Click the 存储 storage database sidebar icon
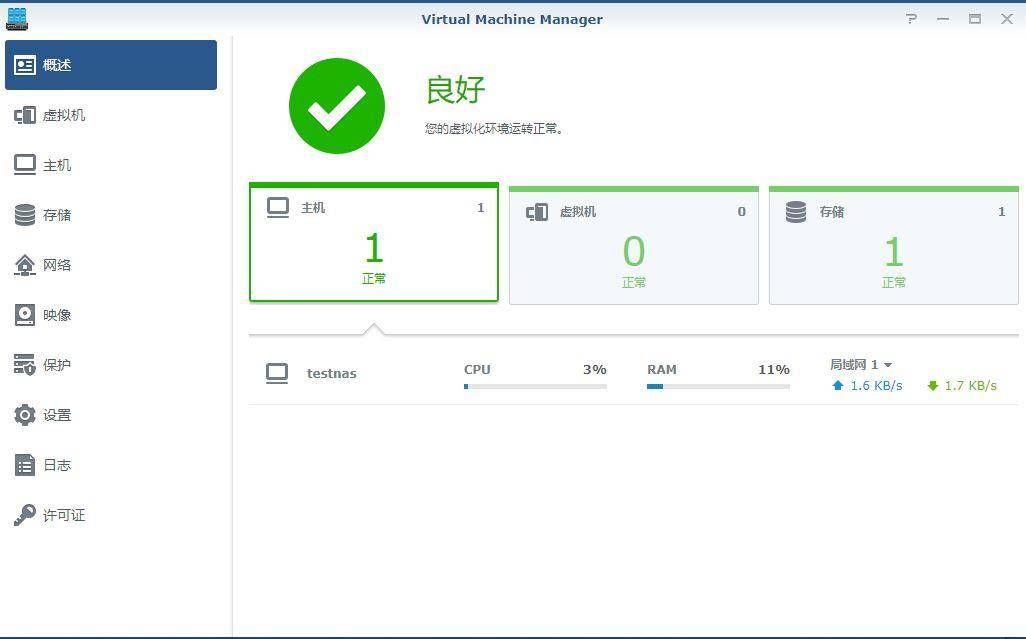The height and width of the screenshot is (639, 1026). point(25,215)
